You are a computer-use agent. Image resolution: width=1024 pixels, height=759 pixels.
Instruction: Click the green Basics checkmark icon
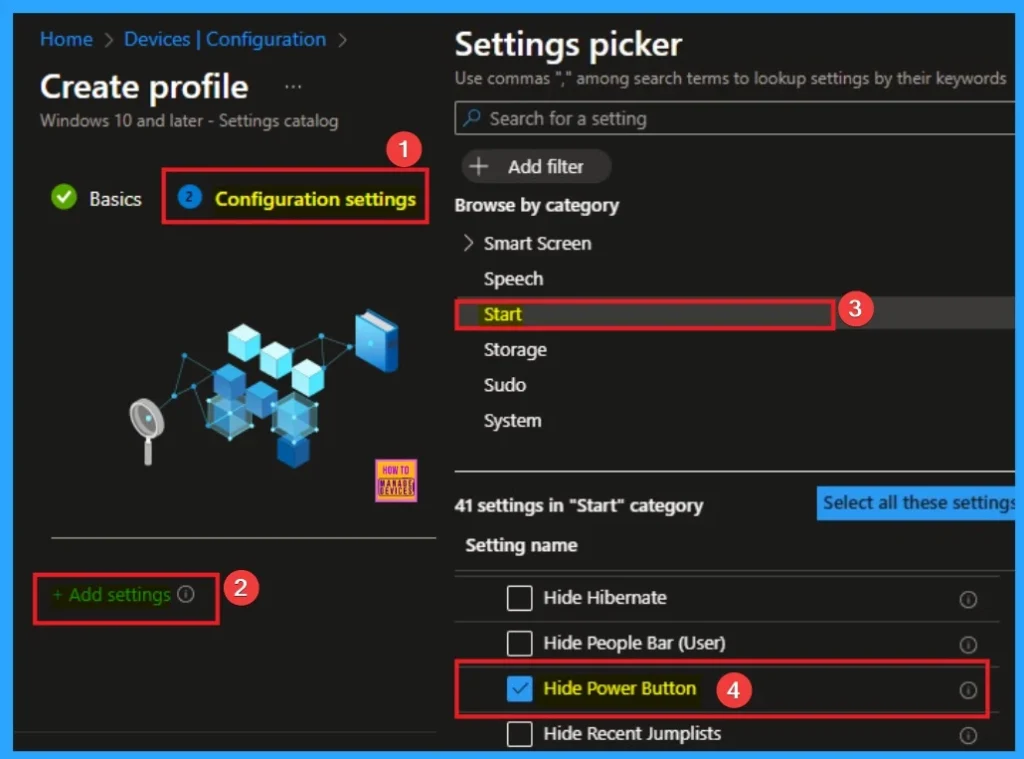click(x=64, y=197)
